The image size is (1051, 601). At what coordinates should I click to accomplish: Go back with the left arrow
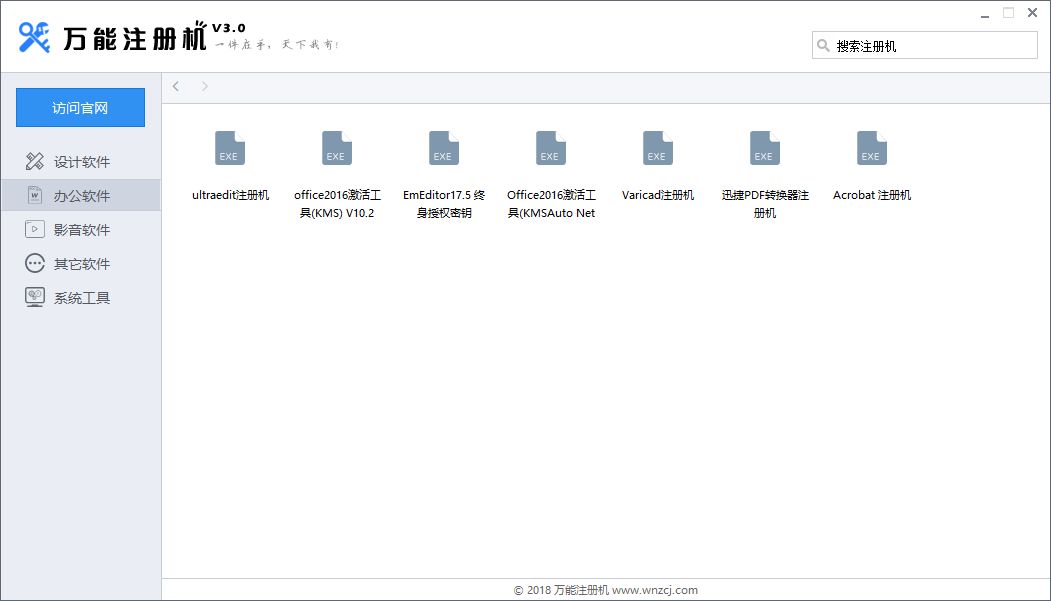[176, 86]
